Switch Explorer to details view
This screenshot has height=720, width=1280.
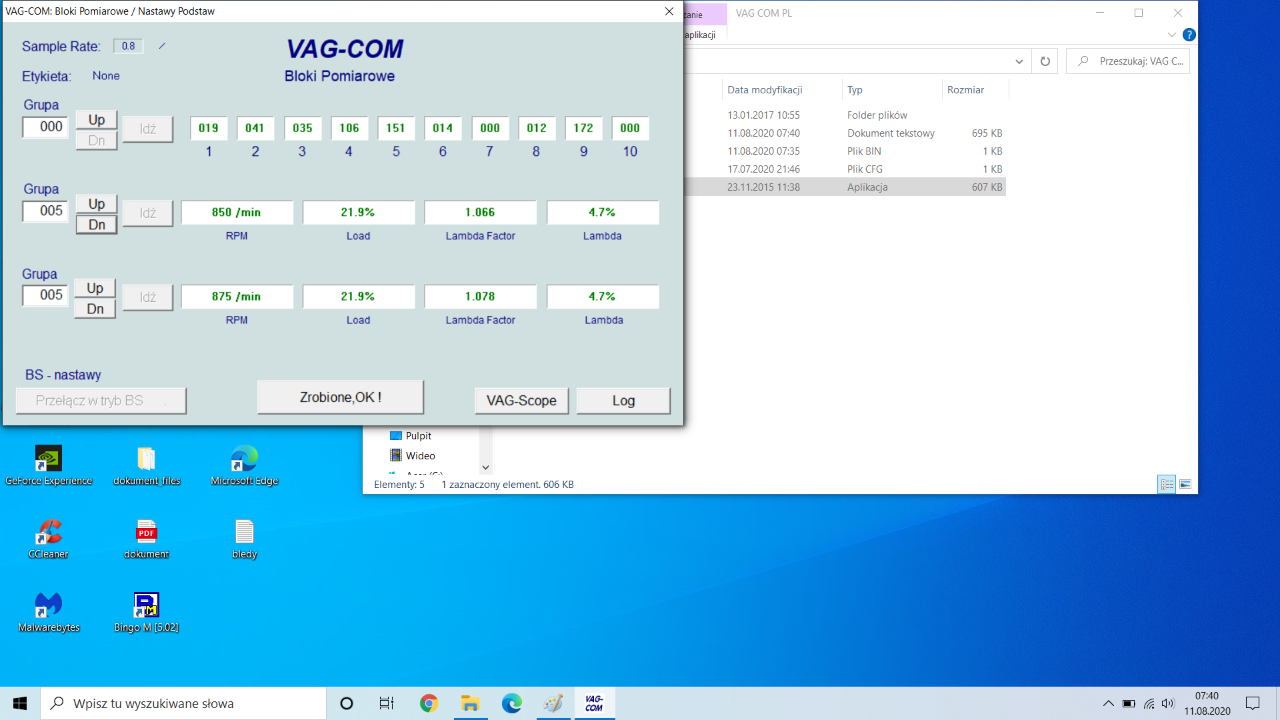point(1167,484)
